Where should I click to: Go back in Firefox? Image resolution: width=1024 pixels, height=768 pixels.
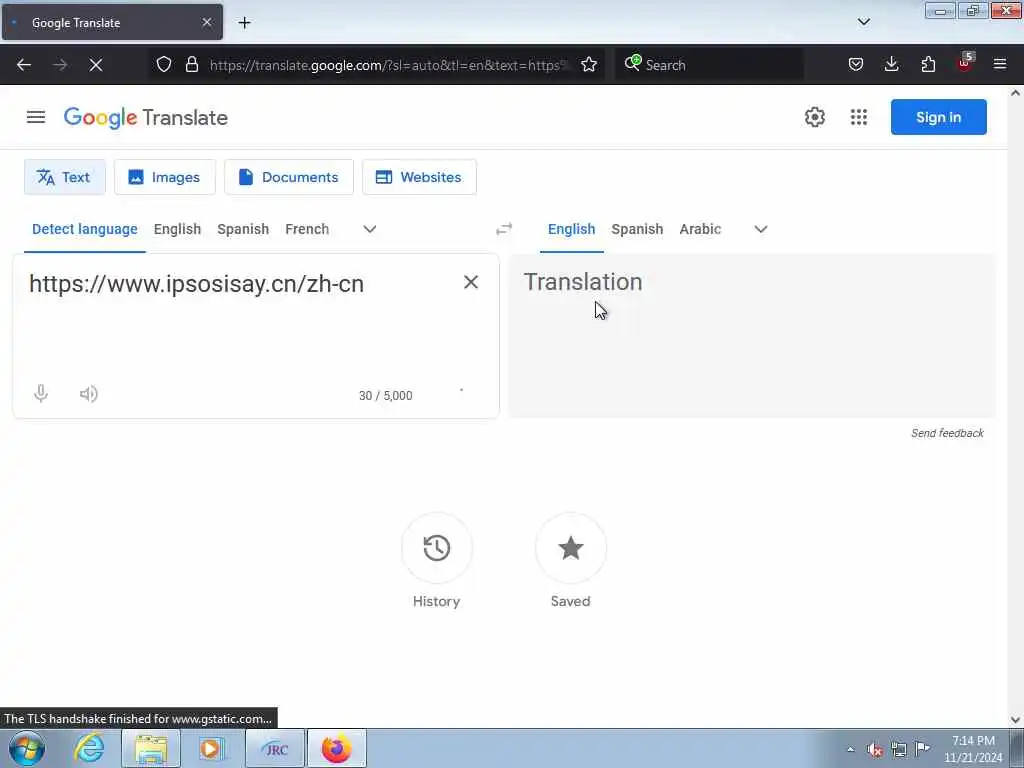click(24, 65)
